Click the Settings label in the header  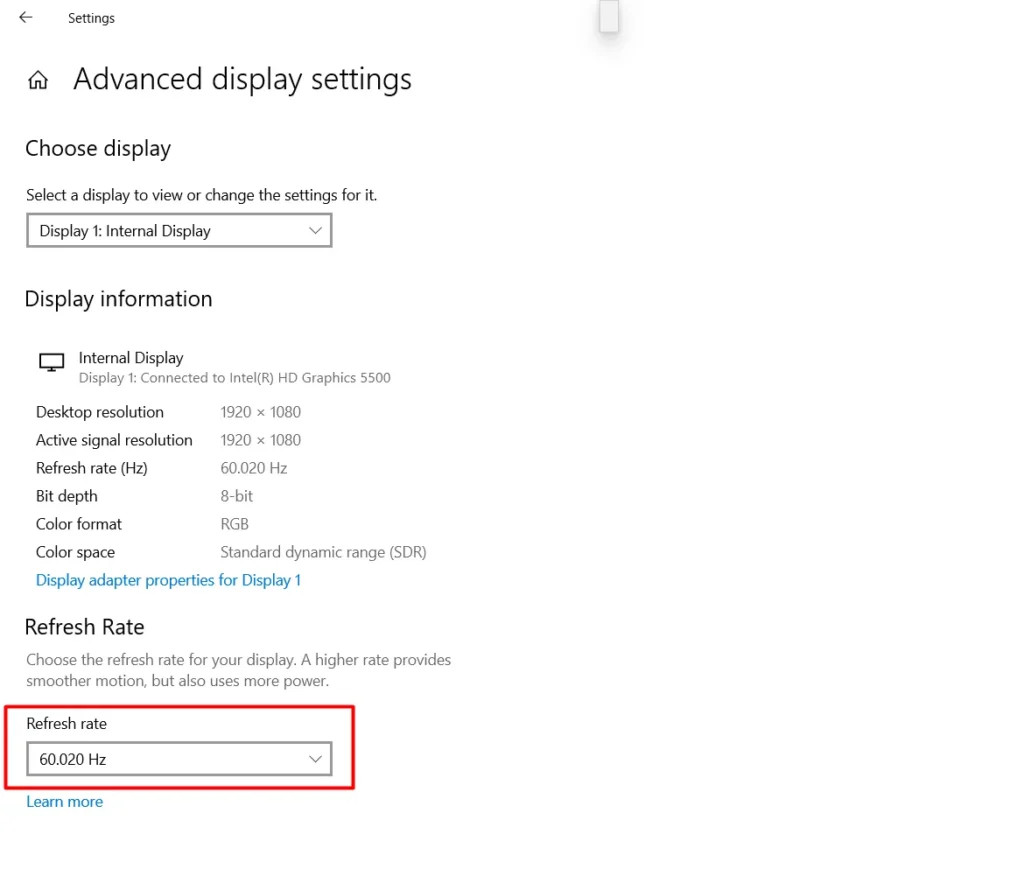click(x=91, y=17)
